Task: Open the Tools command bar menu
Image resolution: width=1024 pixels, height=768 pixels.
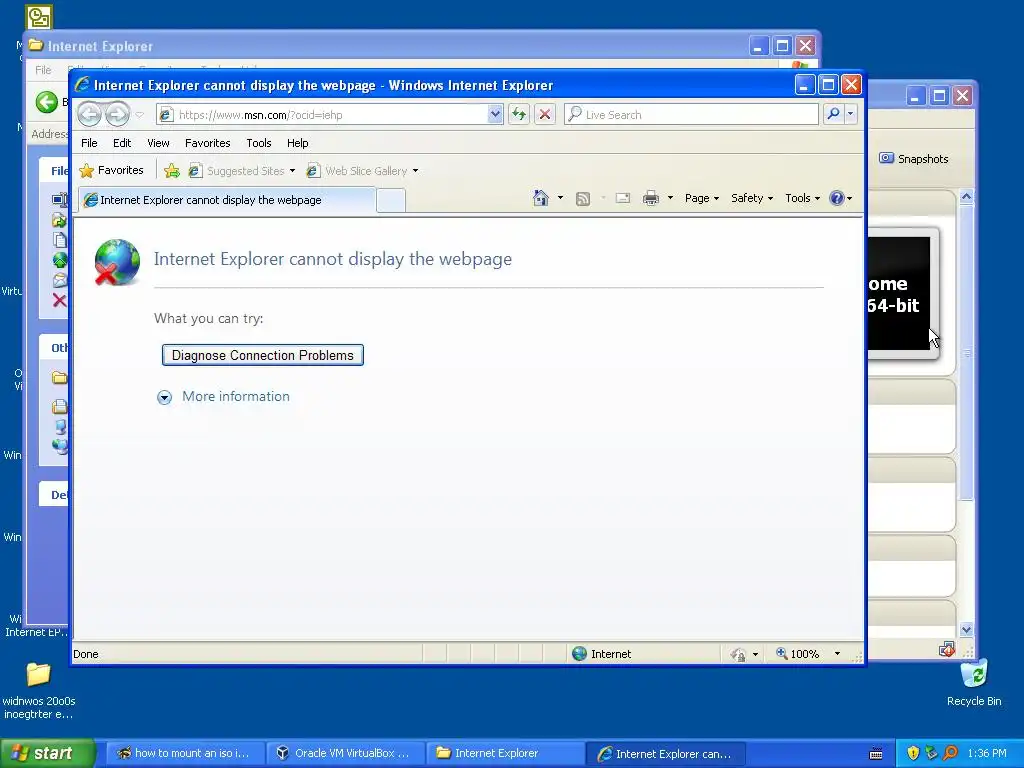Action: [x=802, y=198]
